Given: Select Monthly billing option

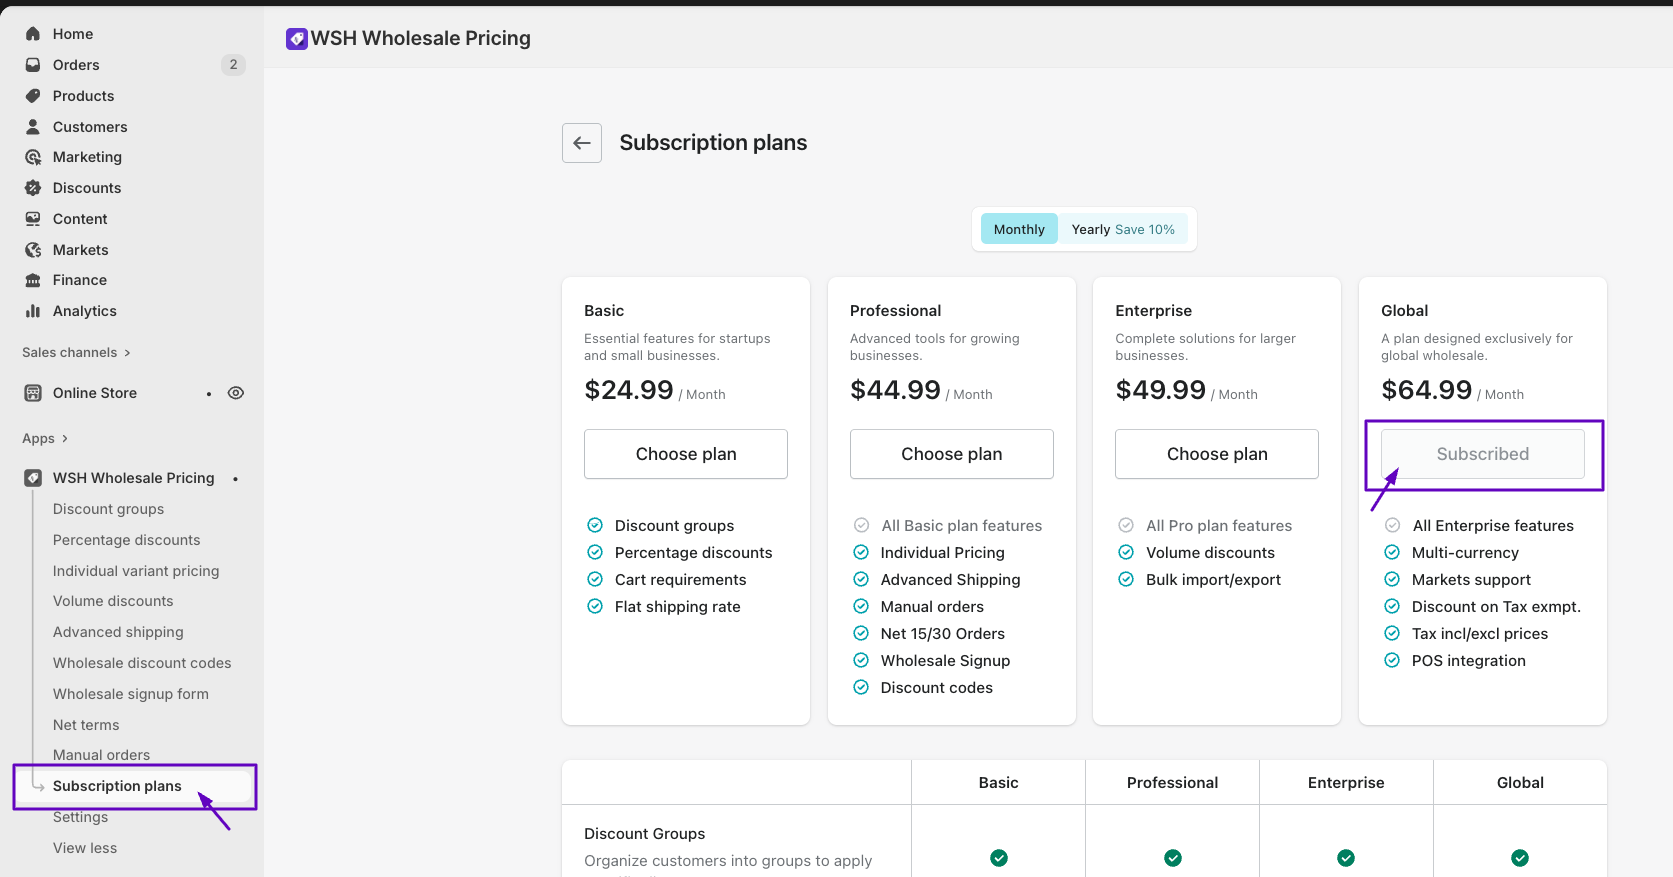Looking at the screenshot, I should click(x=1018, y=229).
